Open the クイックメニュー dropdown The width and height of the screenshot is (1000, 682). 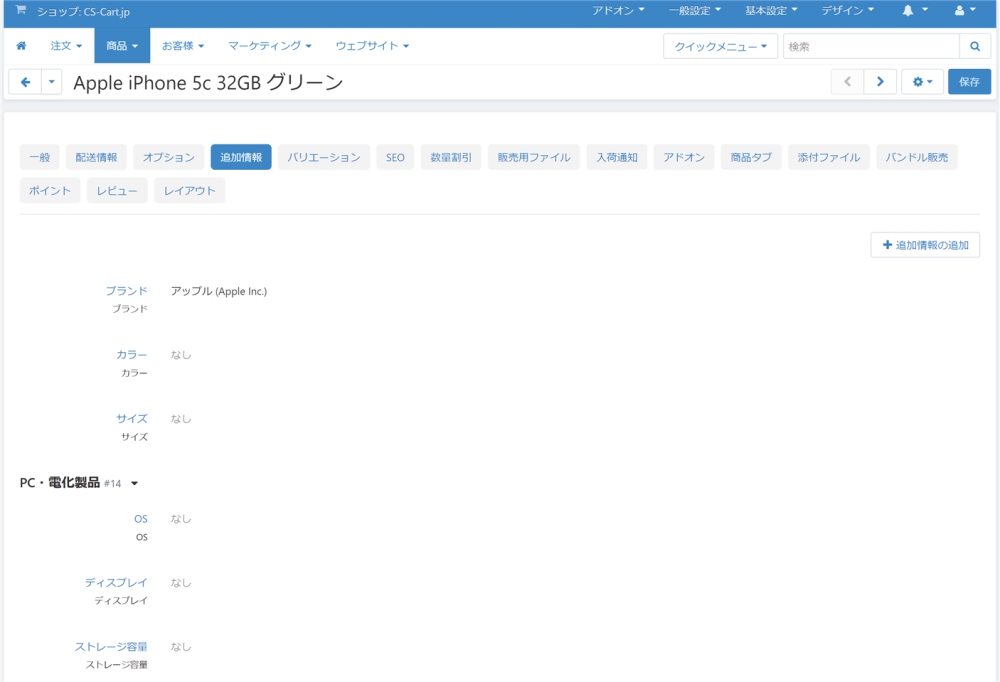pyautogui.click(x=721, y=47)
